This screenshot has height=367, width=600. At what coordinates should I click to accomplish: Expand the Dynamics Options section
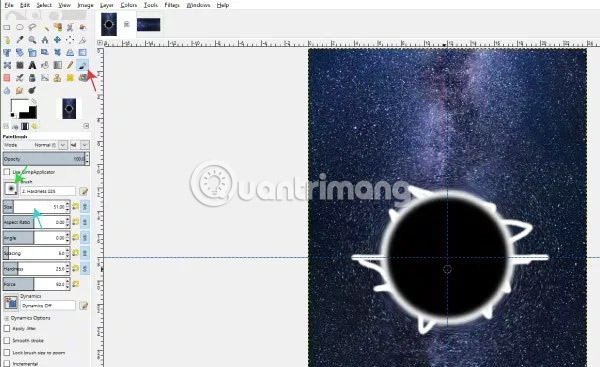pyautogui.click(x=6, y=318)
